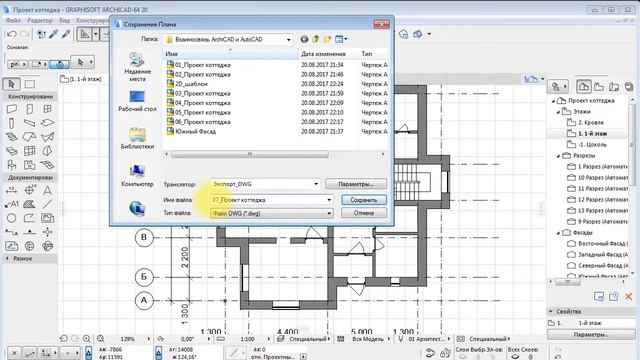Select the Door tool in toolbox
Viewport: 640px width, 360px height.
click(x=29, y=109)
